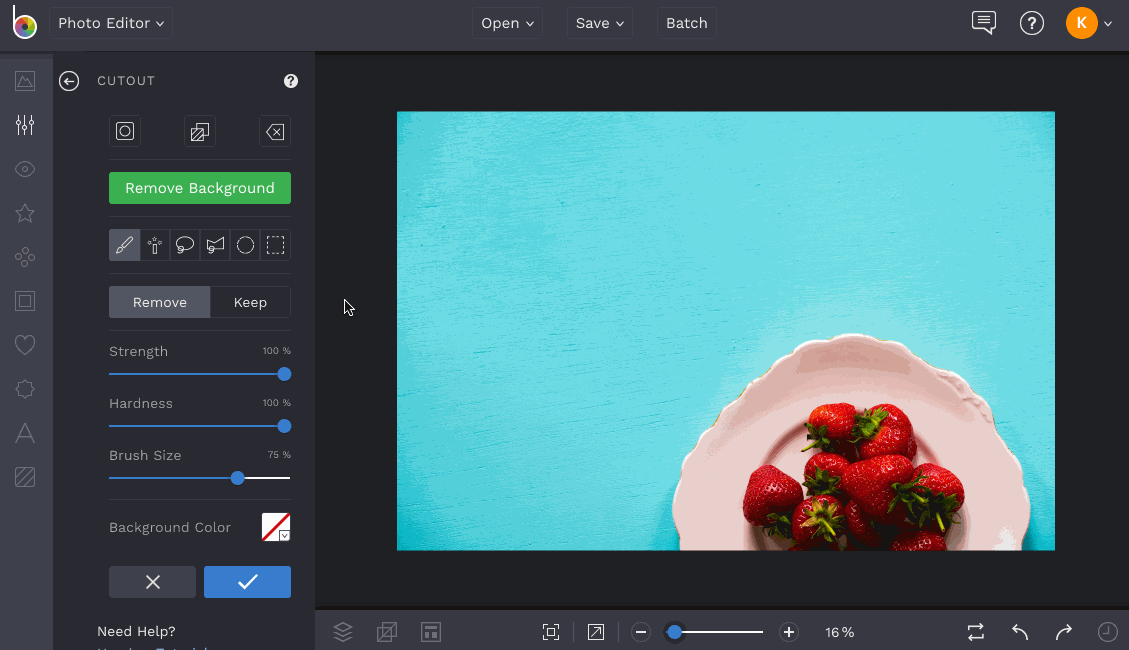Select the polygon lasso cutout tool
Screen dimensions: 1129x650
(x=215, y=245)
